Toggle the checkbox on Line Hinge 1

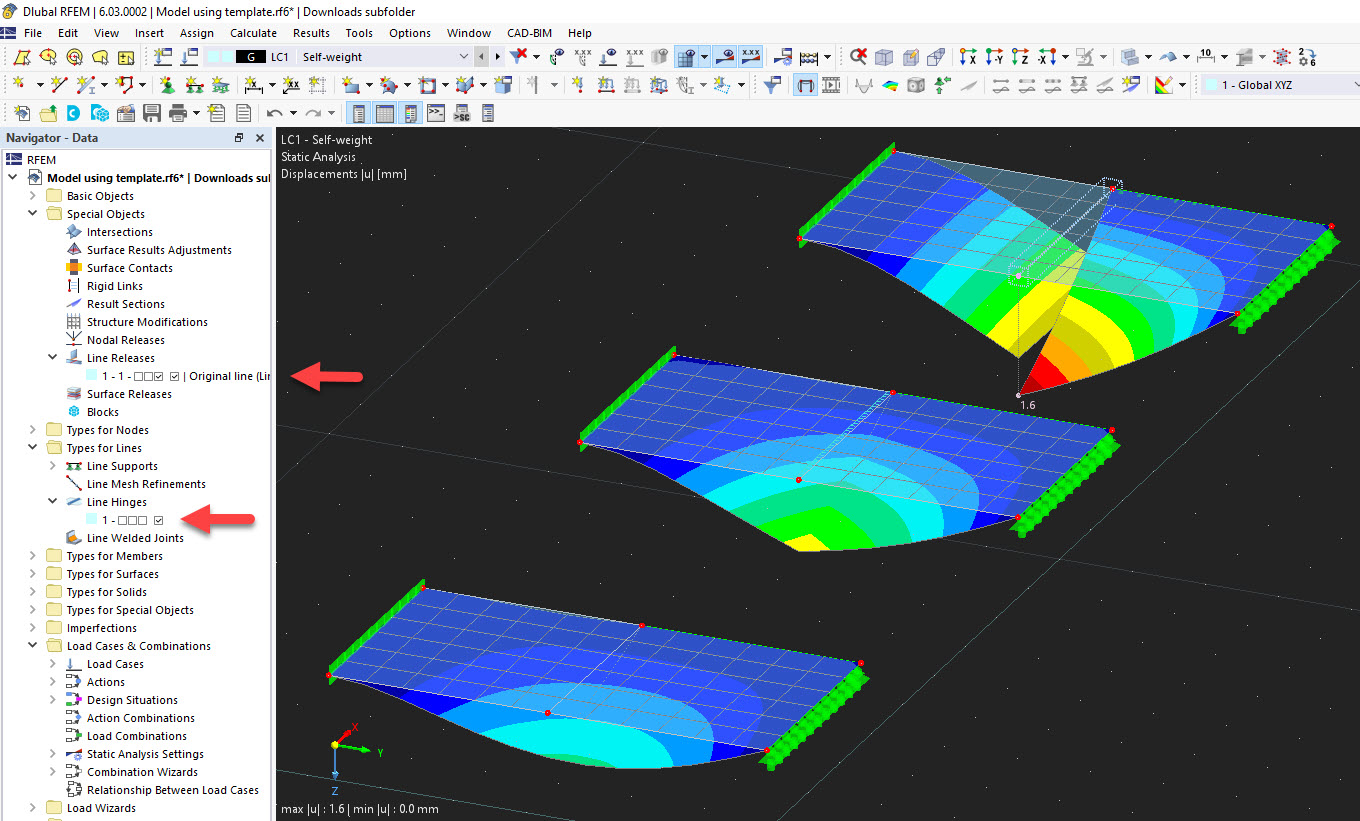point(159,519)
